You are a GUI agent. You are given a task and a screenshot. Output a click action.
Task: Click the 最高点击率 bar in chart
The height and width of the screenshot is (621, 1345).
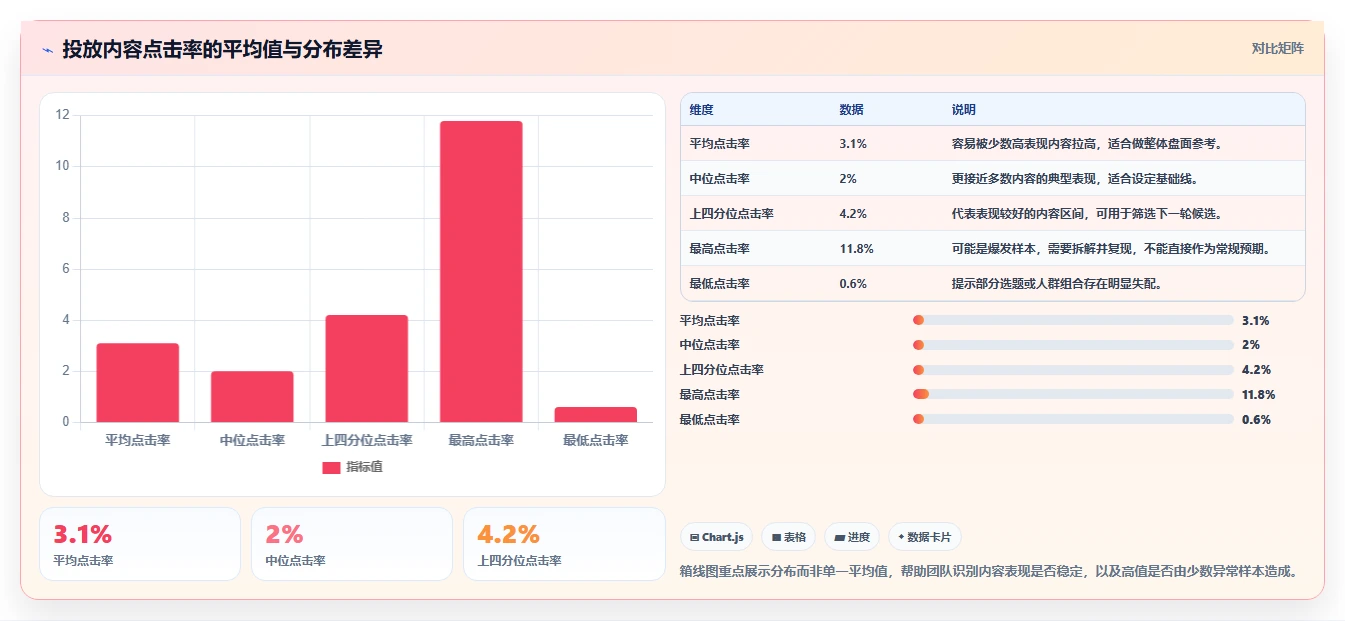(481, 272)
